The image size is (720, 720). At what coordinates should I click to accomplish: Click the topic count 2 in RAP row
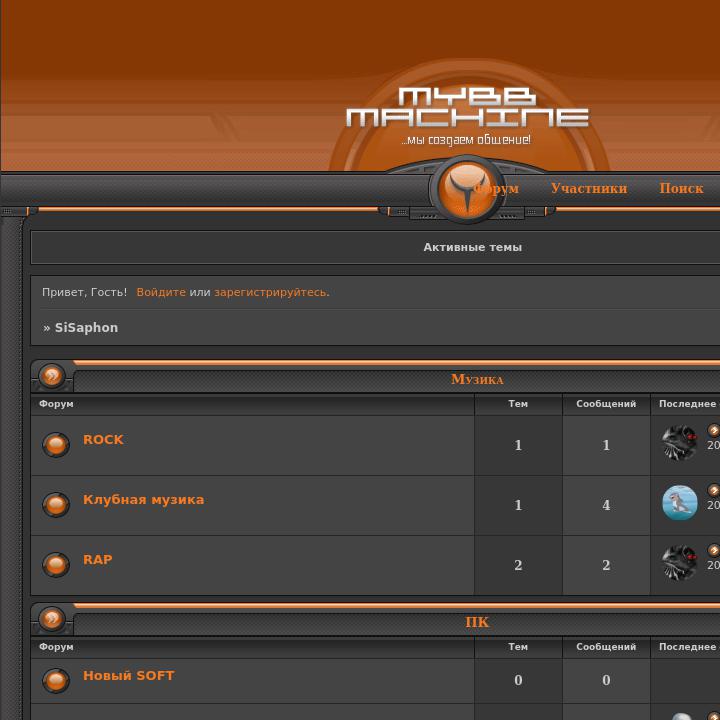tap(518, 565)
